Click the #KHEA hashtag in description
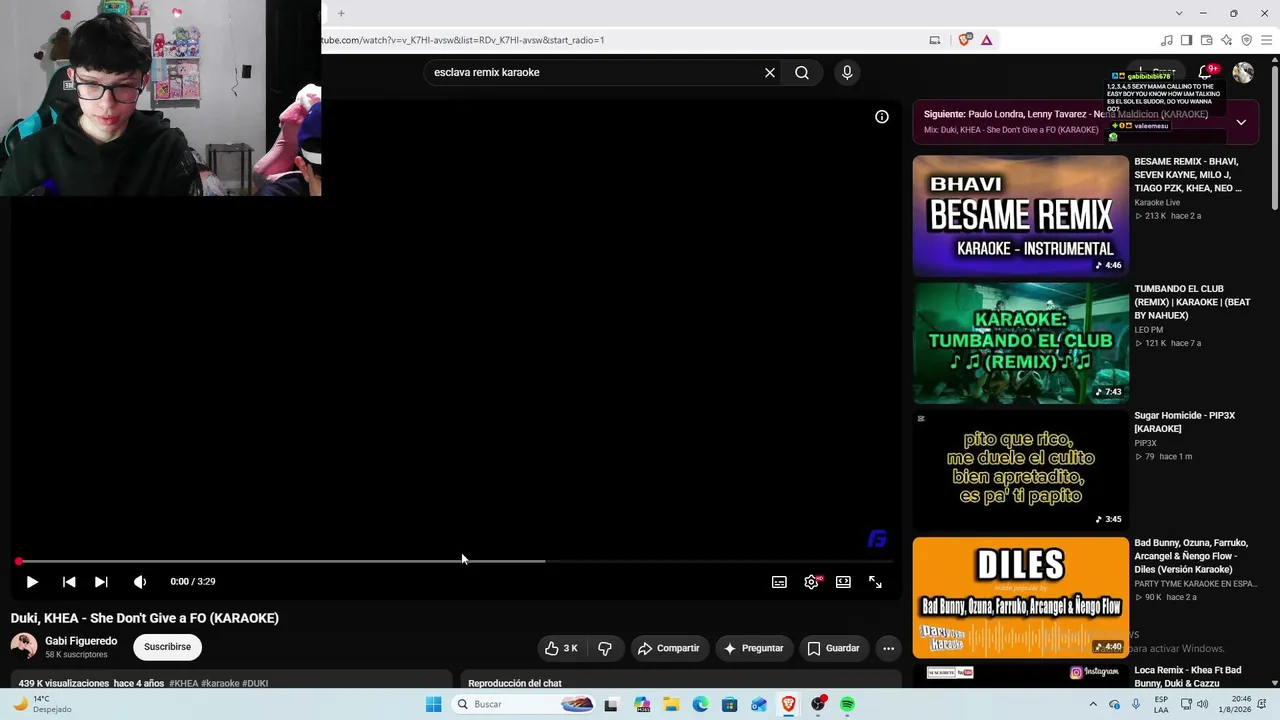The height and width of the screenshot is (720, 1280). 183,683
